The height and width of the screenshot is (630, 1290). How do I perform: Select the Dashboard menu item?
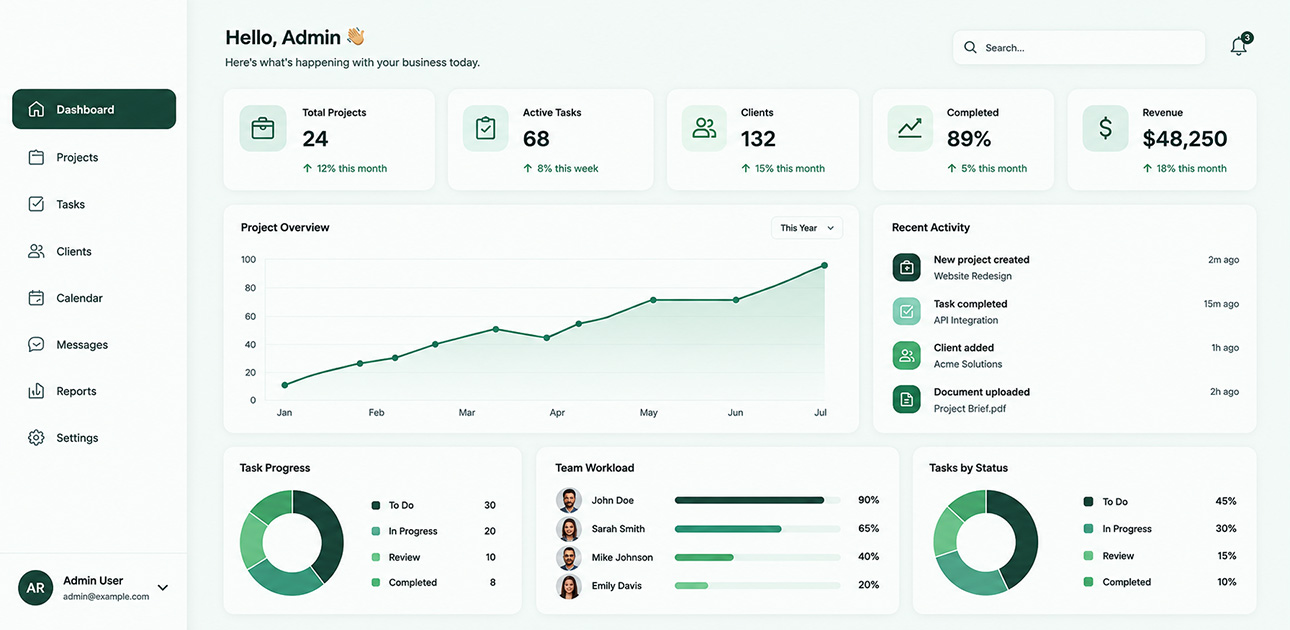tap(94, 109)
